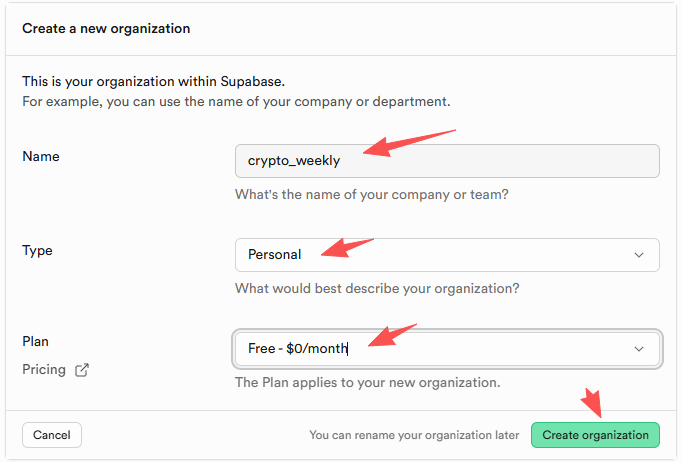The width and height of the screenshot is (682, 462).
Task: Click the 'name of your company or team' hint
Action: (371, 194)
